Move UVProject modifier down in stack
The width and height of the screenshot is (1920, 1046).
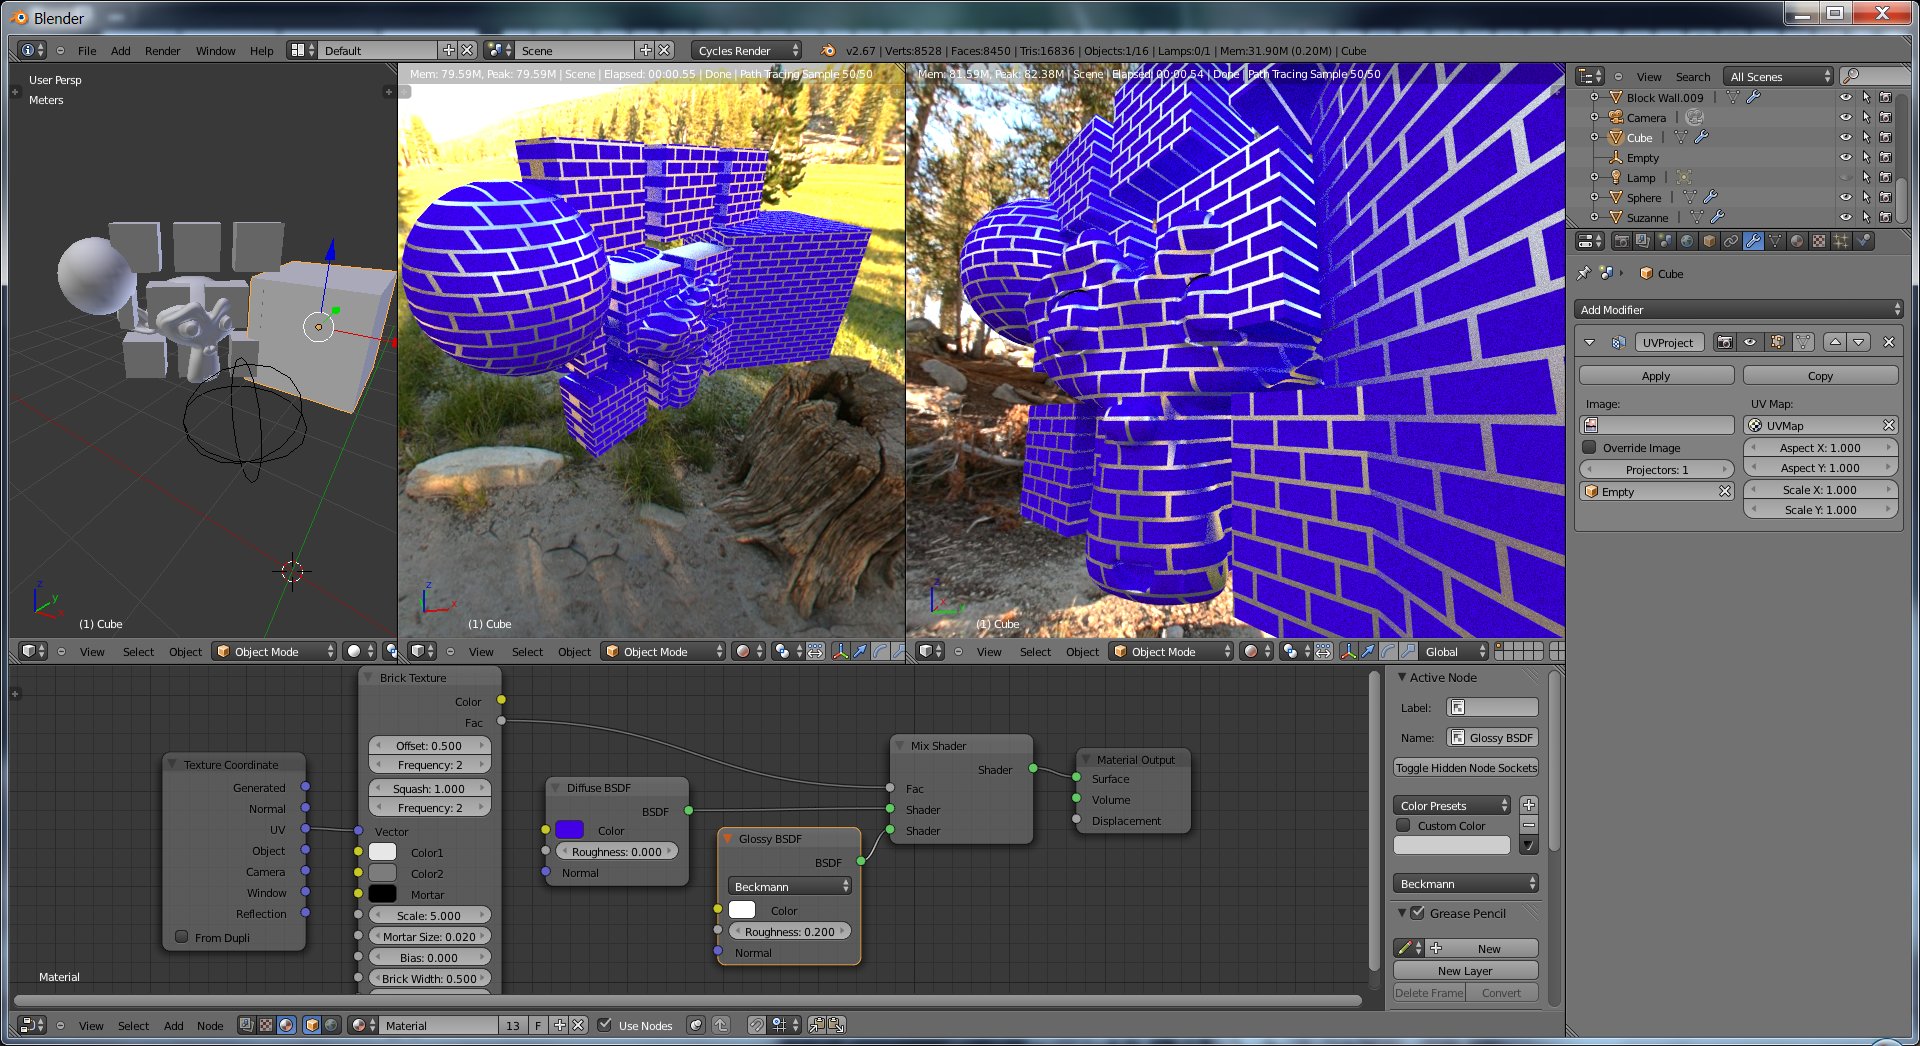(1859, 342)
